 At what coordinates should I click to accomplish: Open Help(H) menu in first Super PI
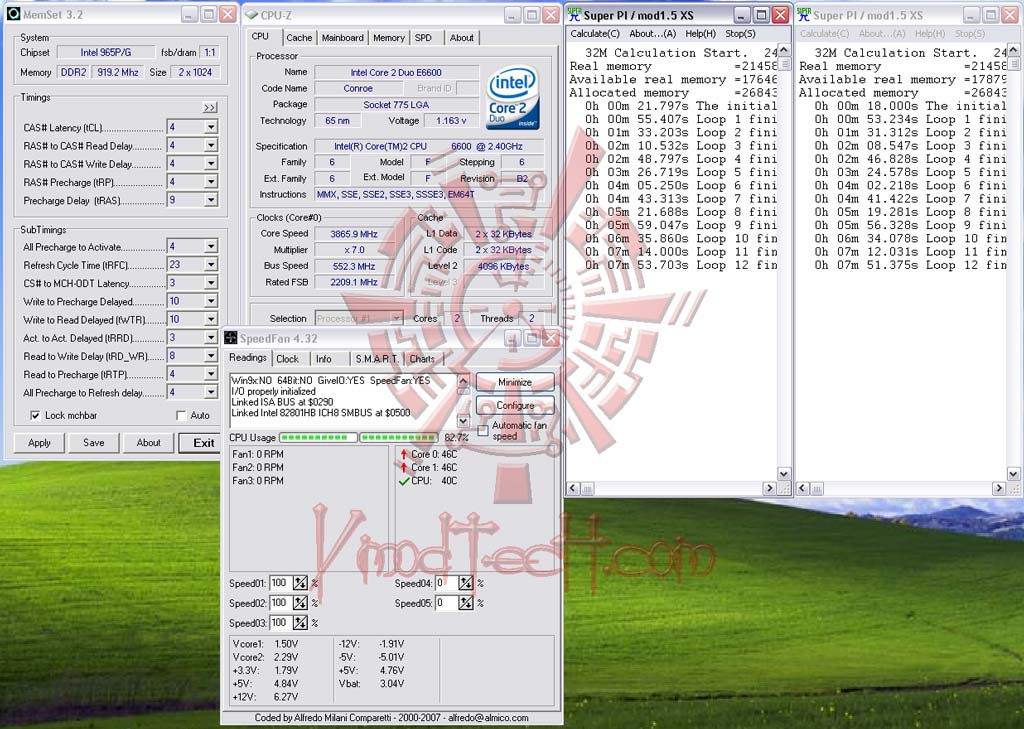[x=700, y=33]
